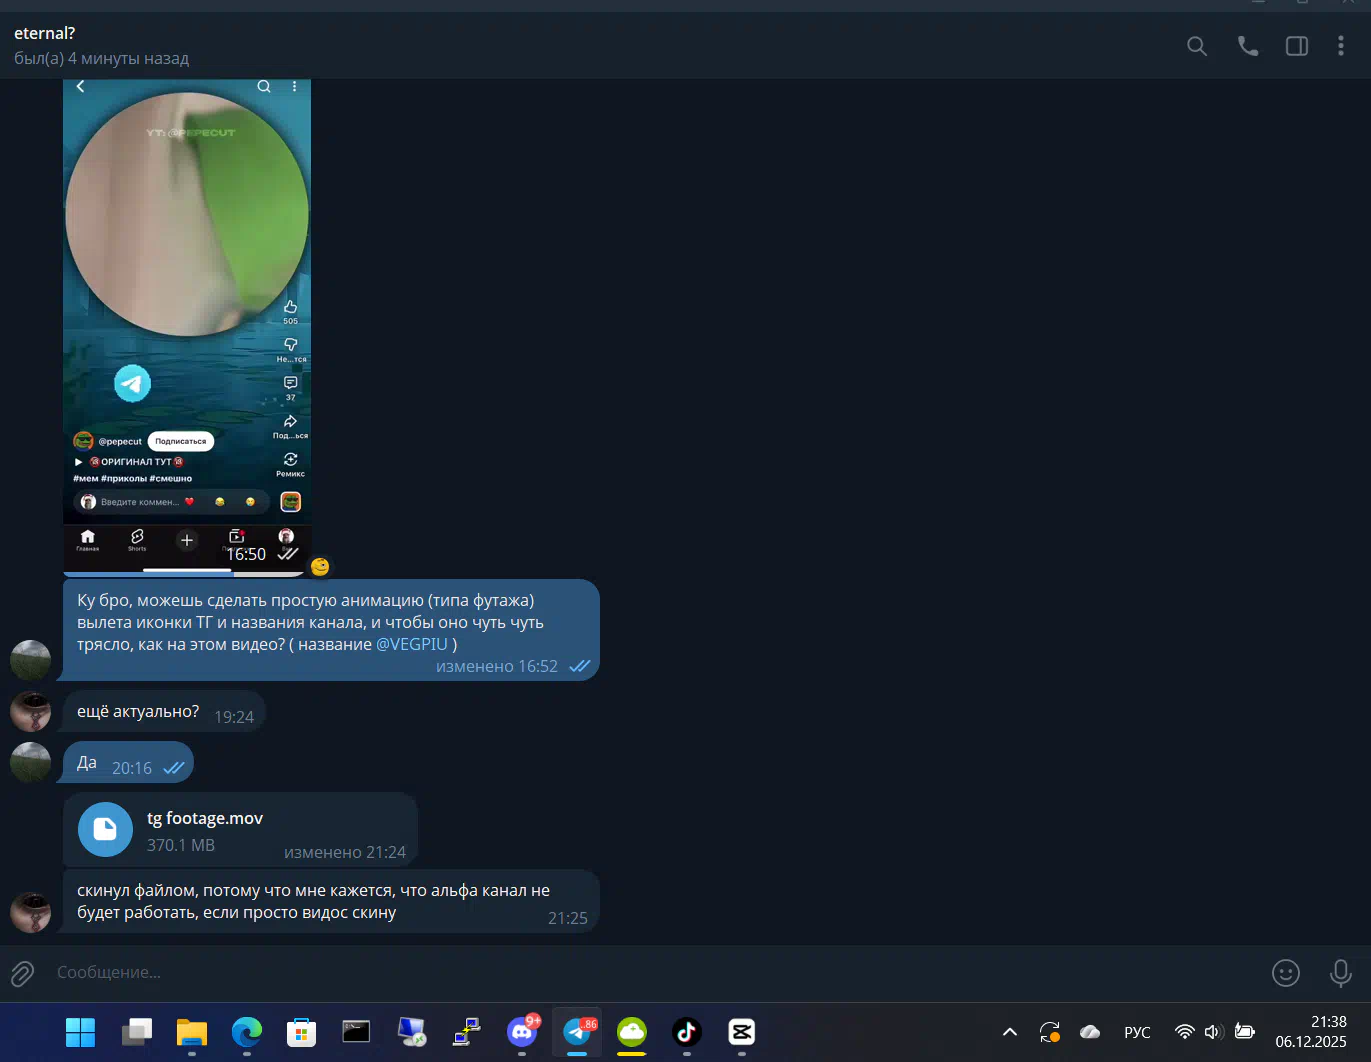
Task: Click the '370.1 MB' file size
Action: (x=181, y=845)
